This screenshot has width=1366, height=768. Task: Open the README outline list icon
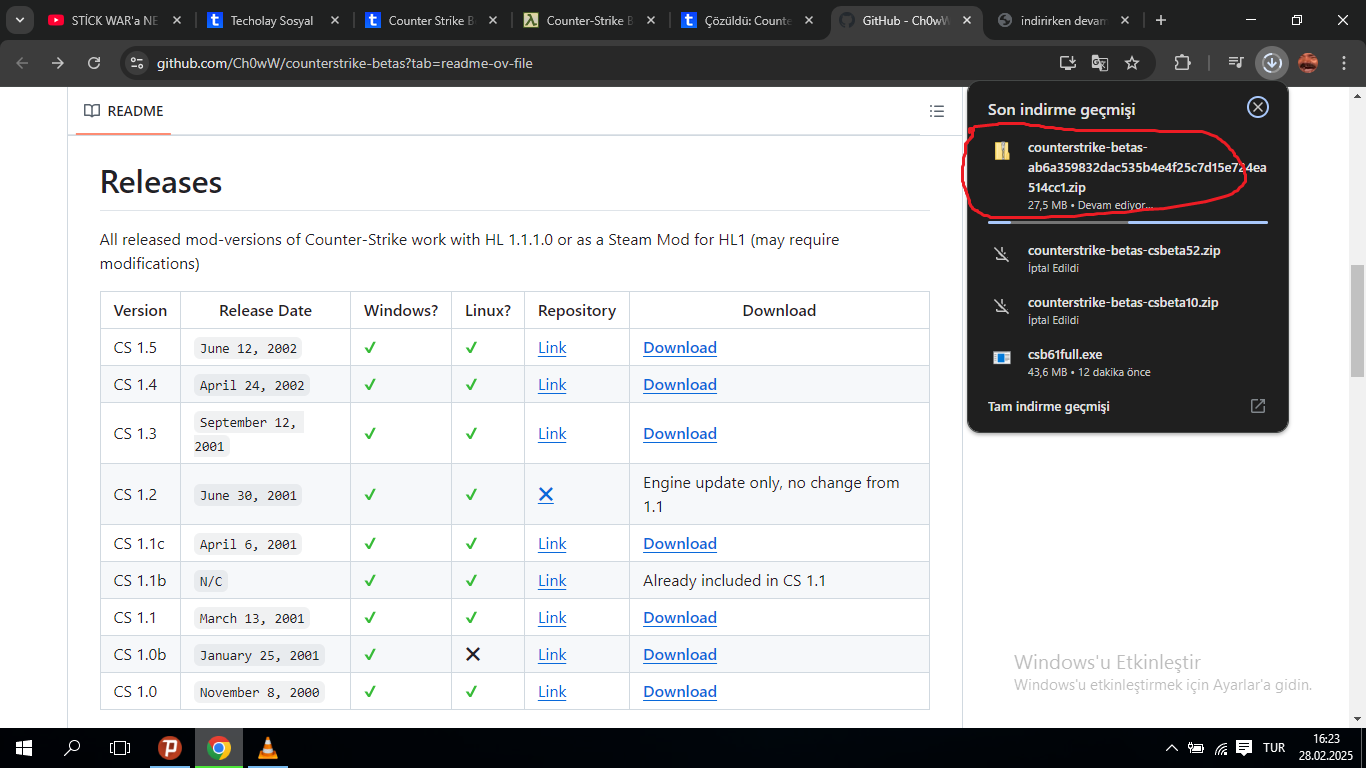click(937, 111)
